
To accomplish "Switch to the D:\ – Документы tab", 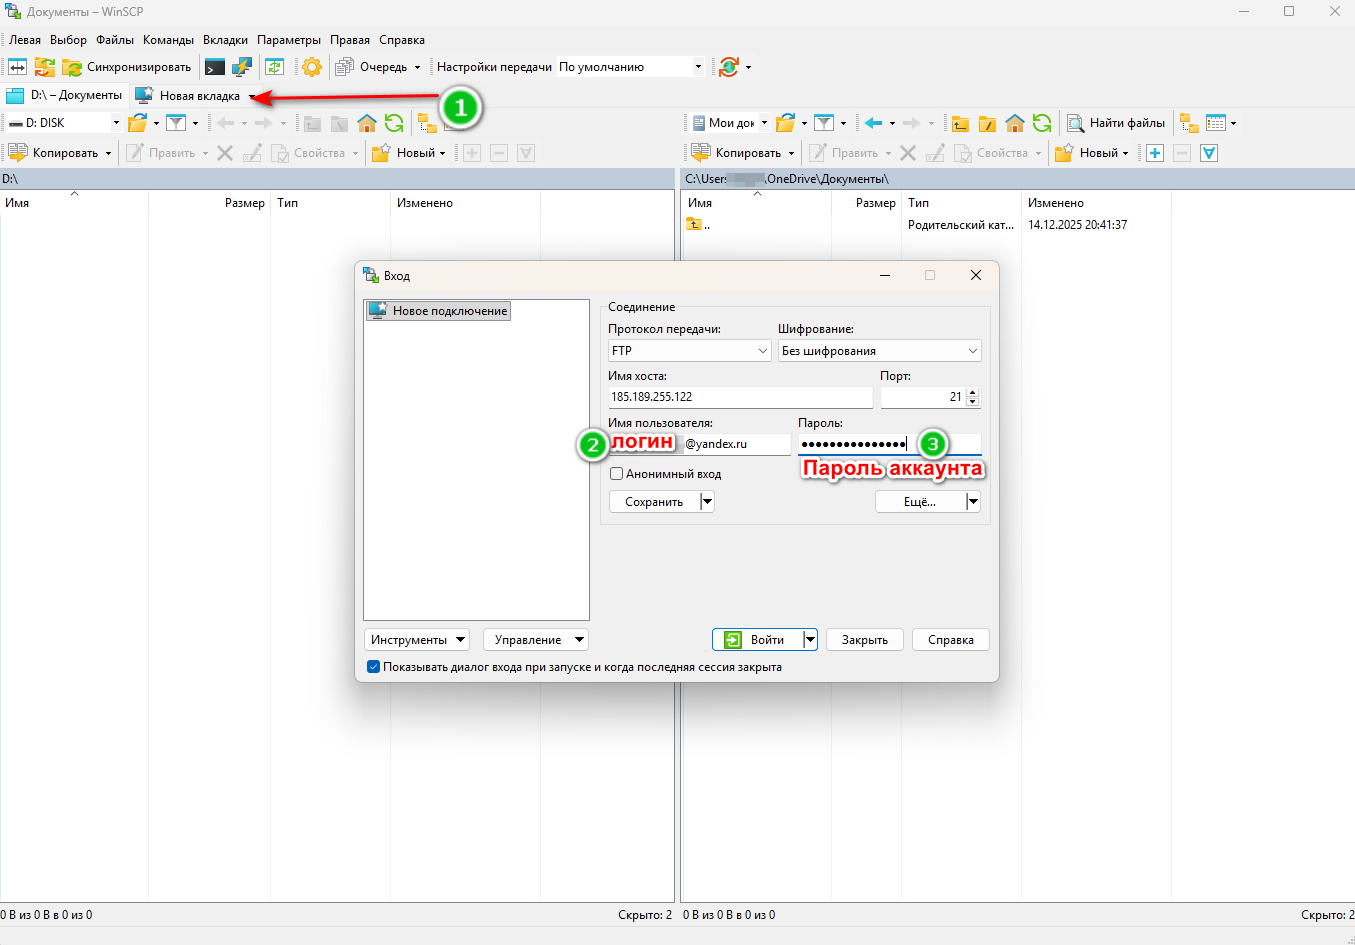I will [68, 95].
